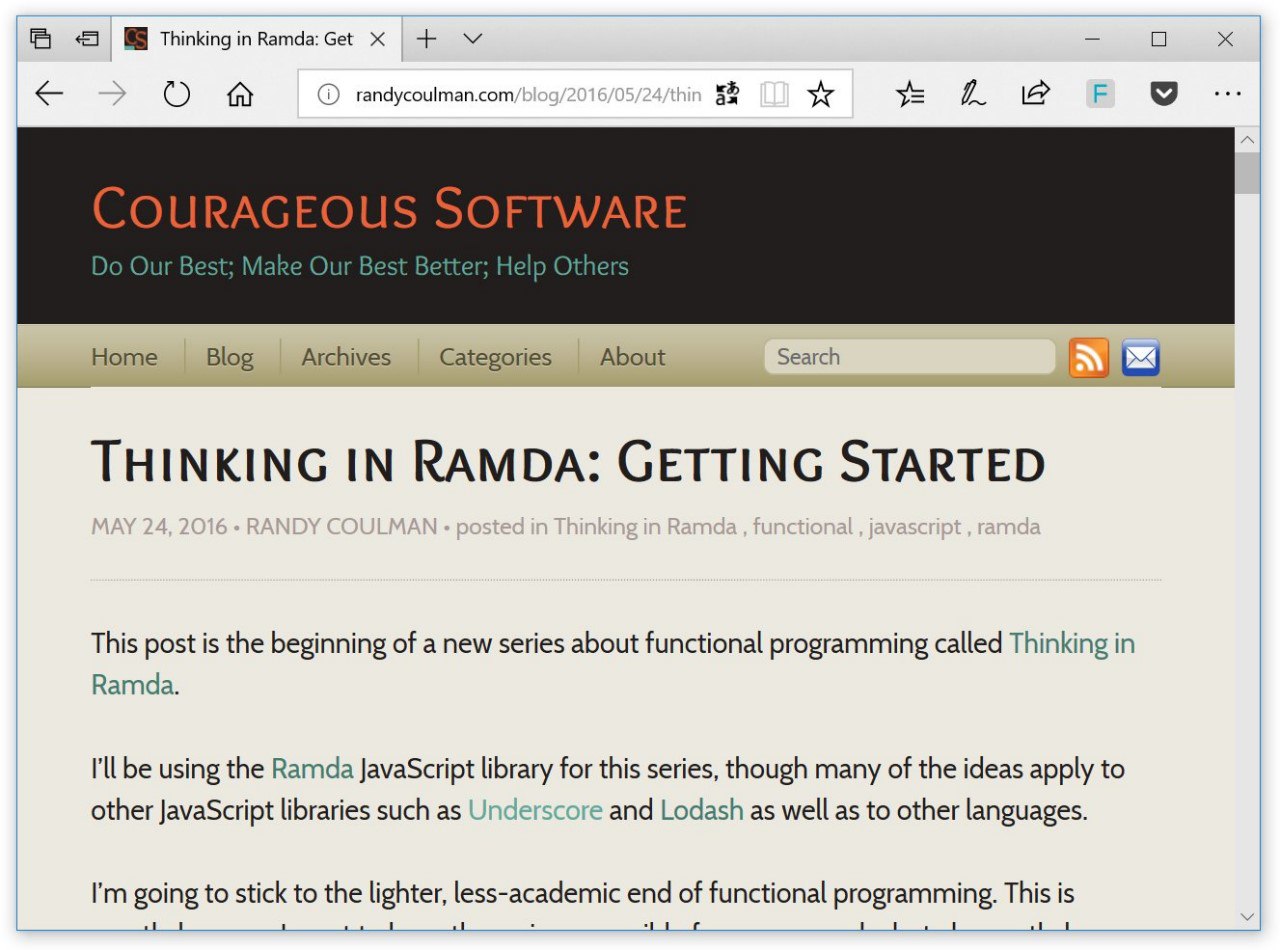Follow the Ramda library link
The image size is (1280, 950).
tap(312, 769)
